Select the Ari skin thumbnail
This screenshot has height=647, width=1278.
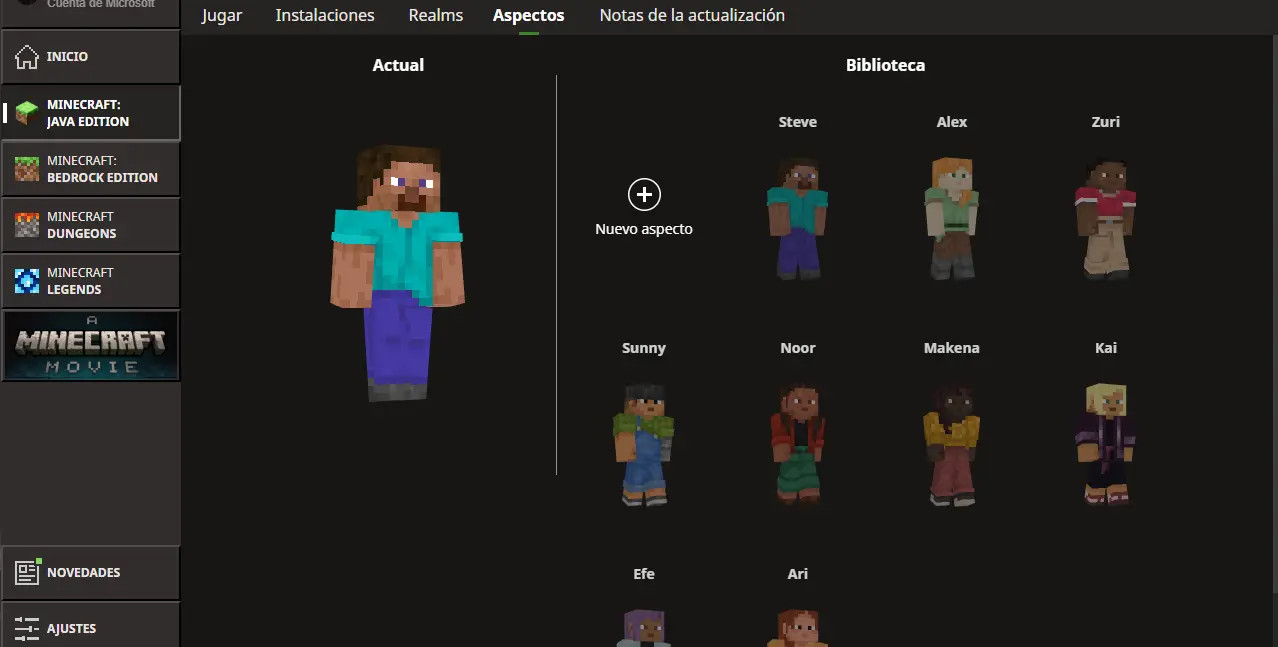click(798, 627)
